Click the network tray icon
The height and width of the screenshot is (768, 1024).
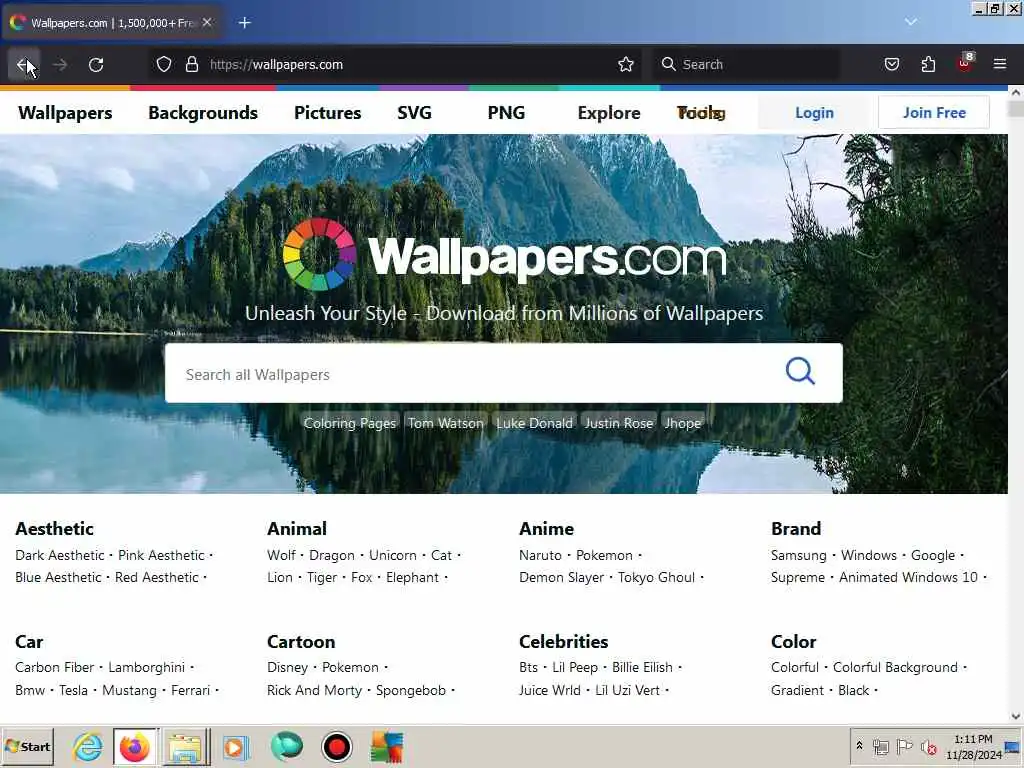point(881,746)
